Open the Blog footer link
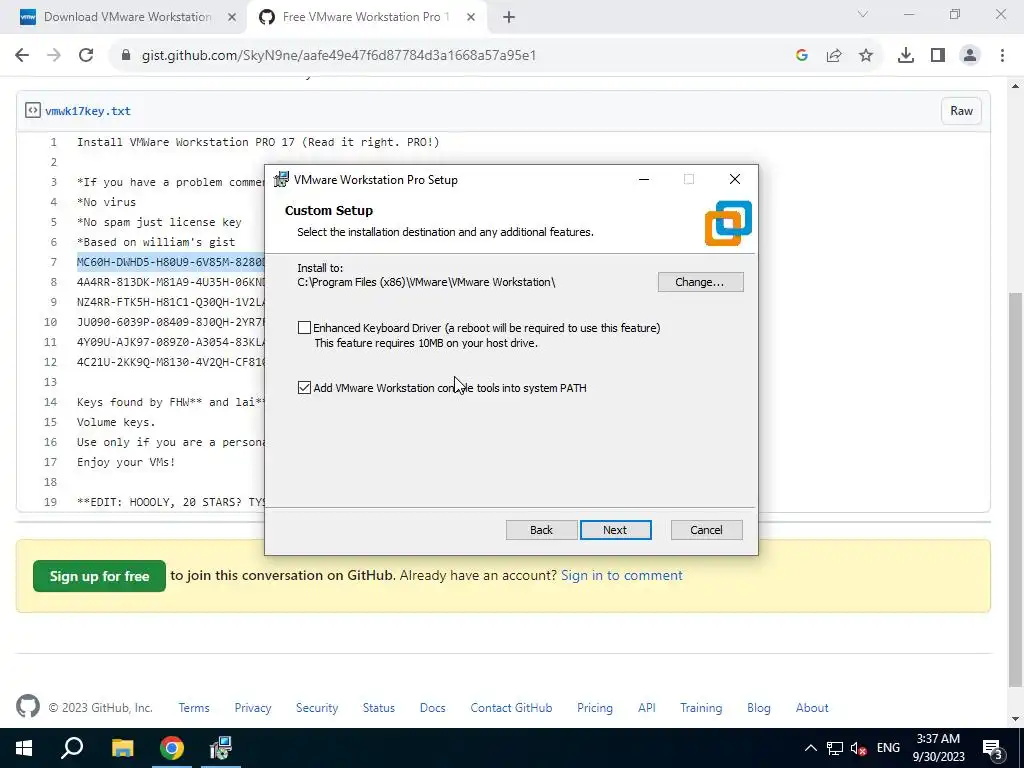1024x768 pixels. 759,708
